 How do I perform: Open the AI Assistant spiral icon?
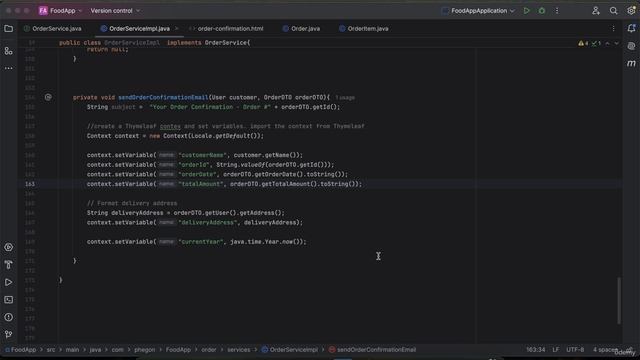click(631, 46)
